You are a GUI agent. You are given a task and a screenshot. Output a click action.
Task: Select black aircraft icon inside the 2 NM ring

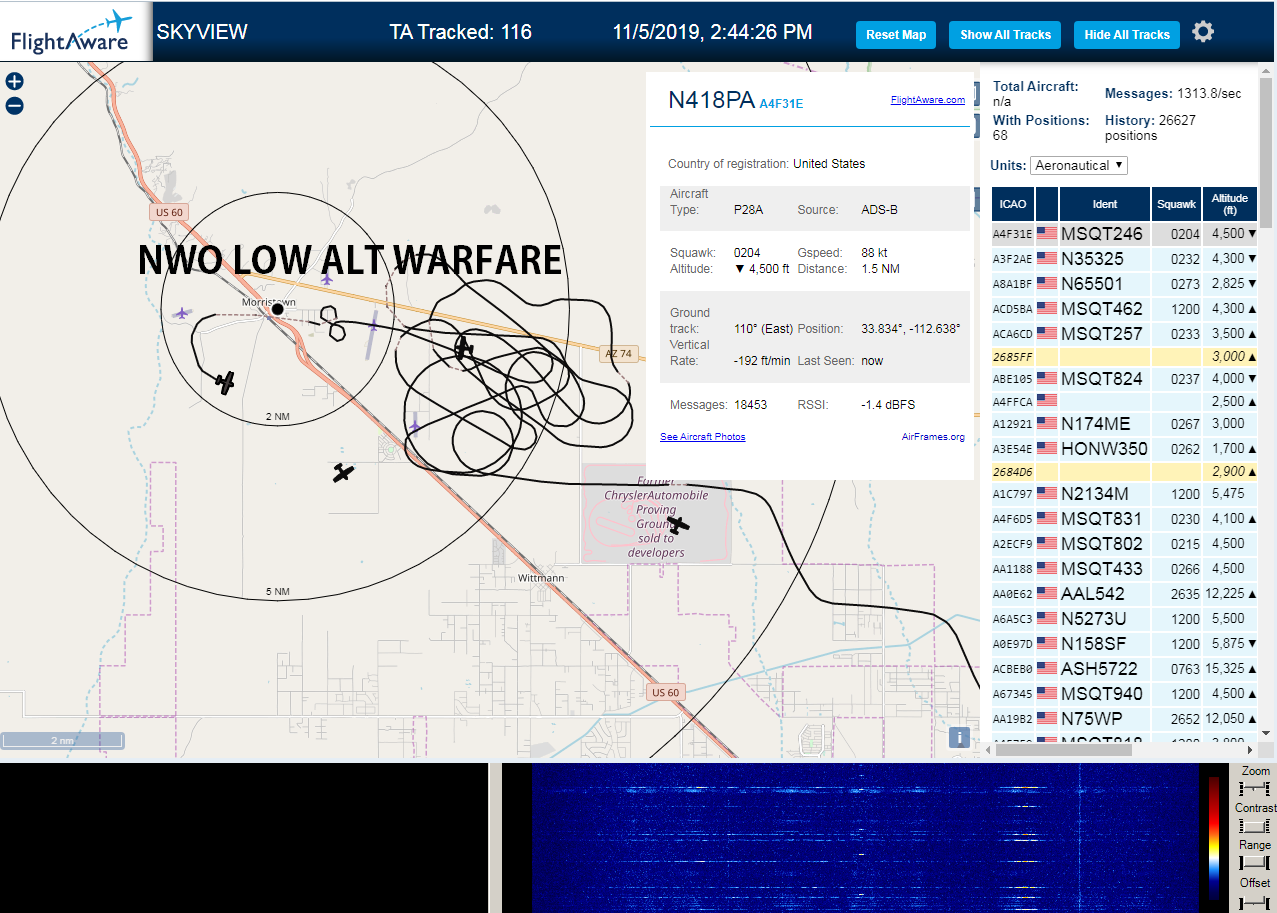coord(226,382)
